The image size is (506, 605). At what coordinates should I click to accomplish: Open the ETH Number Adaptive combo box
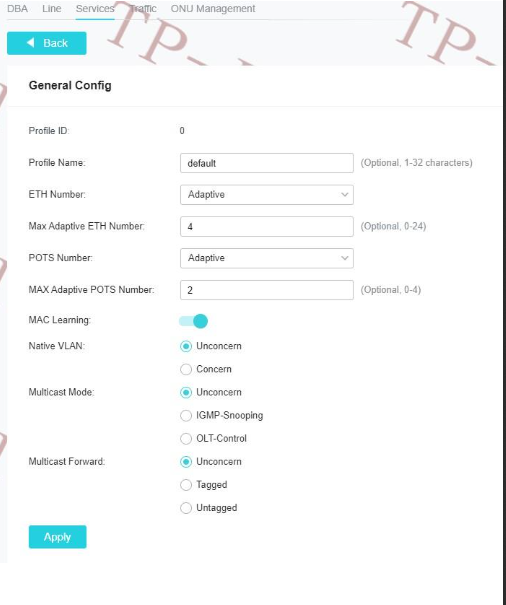click(267, 194)
